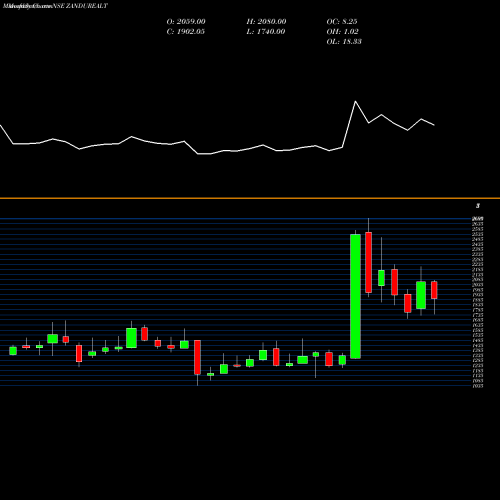Click the open price text O: 2059.00

186,22
